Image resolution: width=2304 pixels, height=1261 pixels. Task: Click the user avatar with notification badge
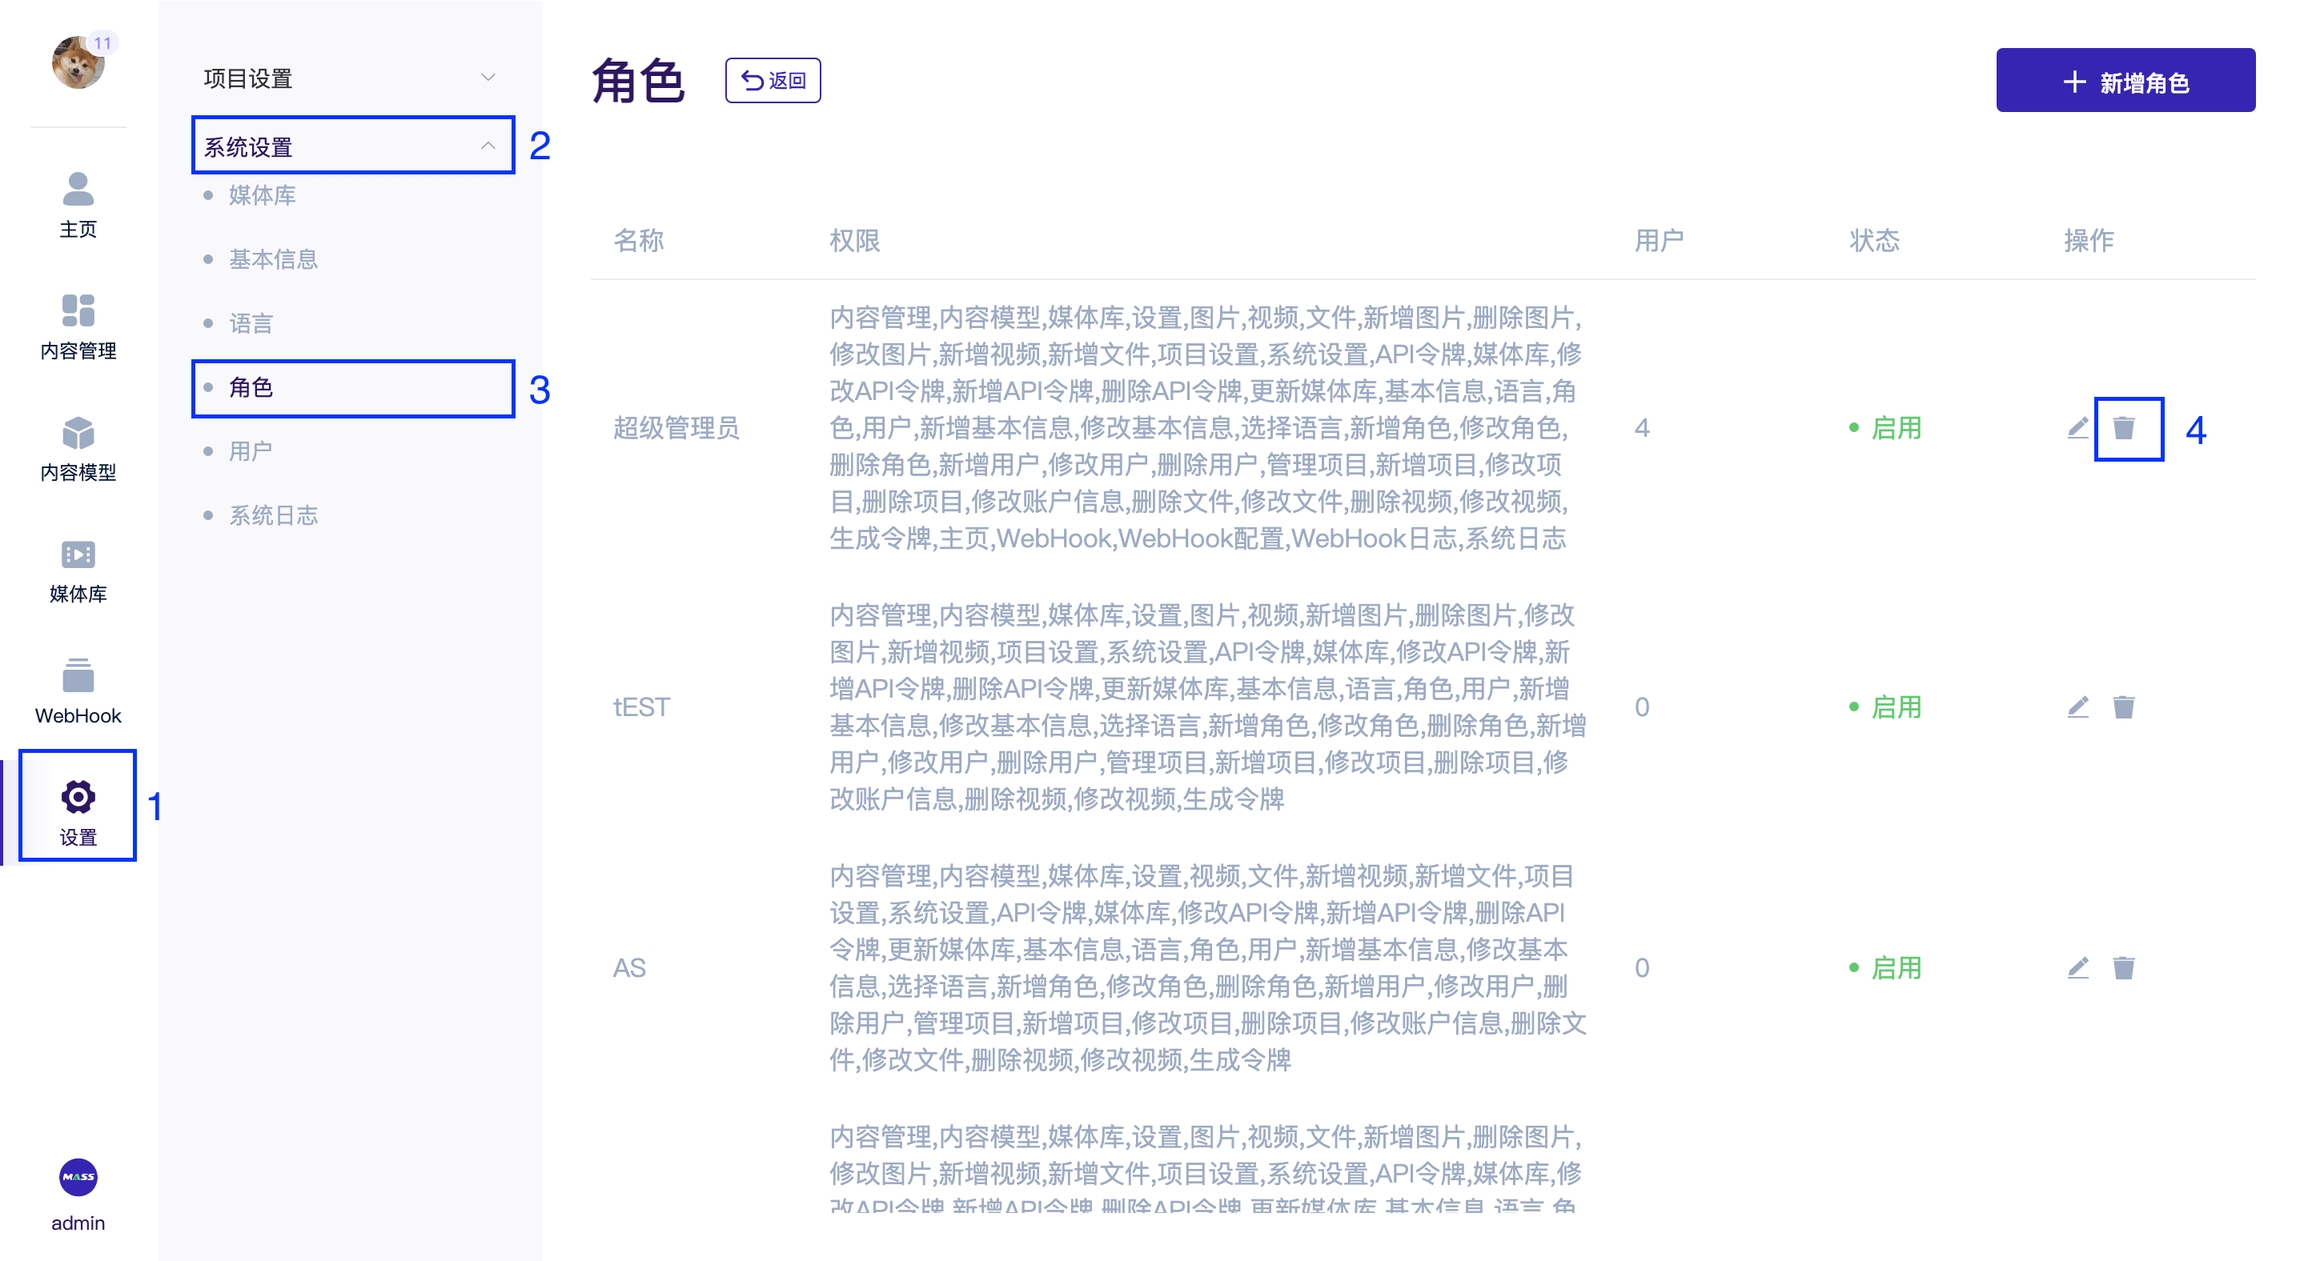(78, 62)
